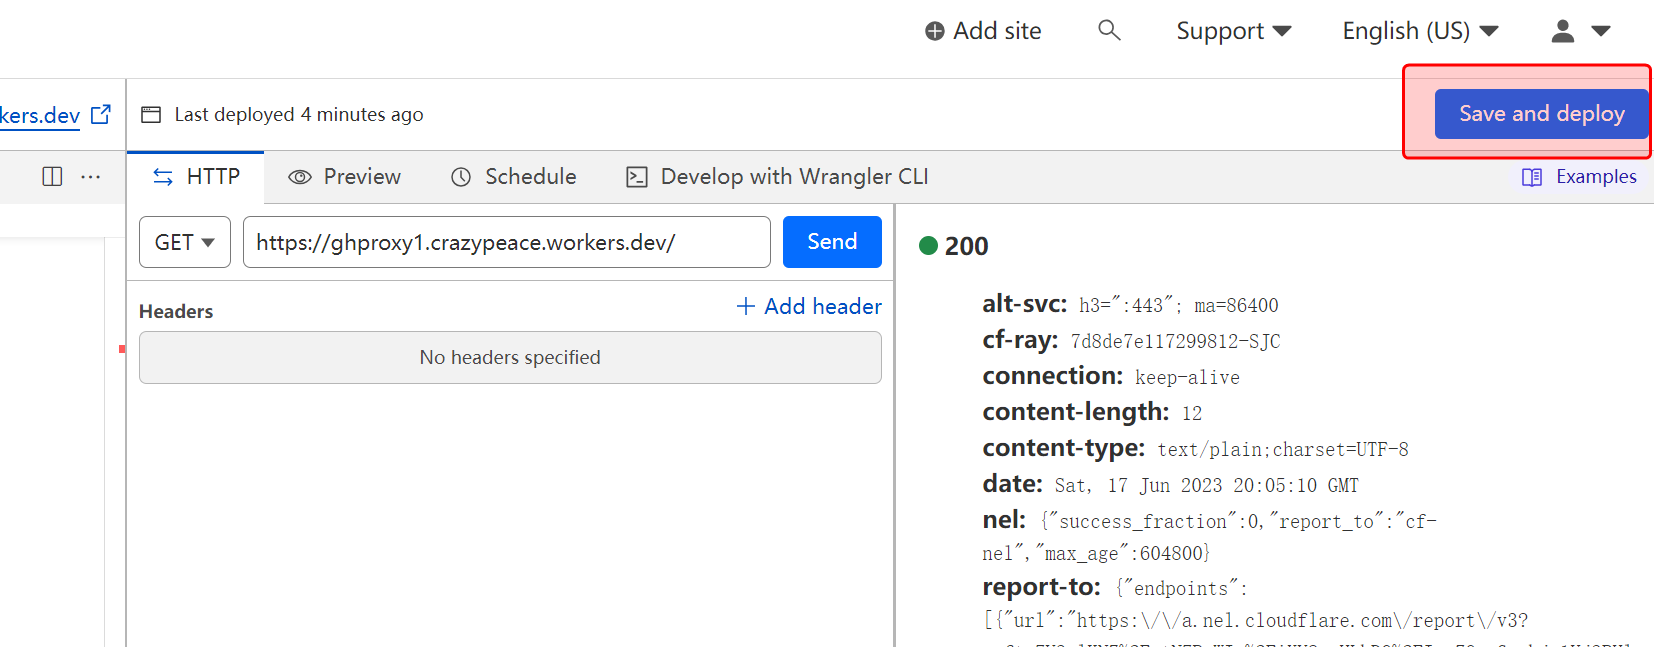The height and width of the screenshot is (647, 1654).
Task: Send the HTTP request
Action: click(x=831, y=242)
